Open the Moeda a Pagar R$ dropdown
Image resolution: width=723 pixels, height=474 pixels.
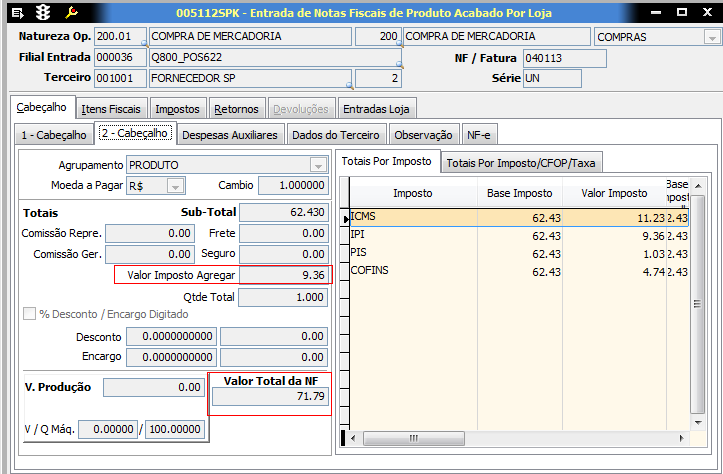[x=175, y=186]
